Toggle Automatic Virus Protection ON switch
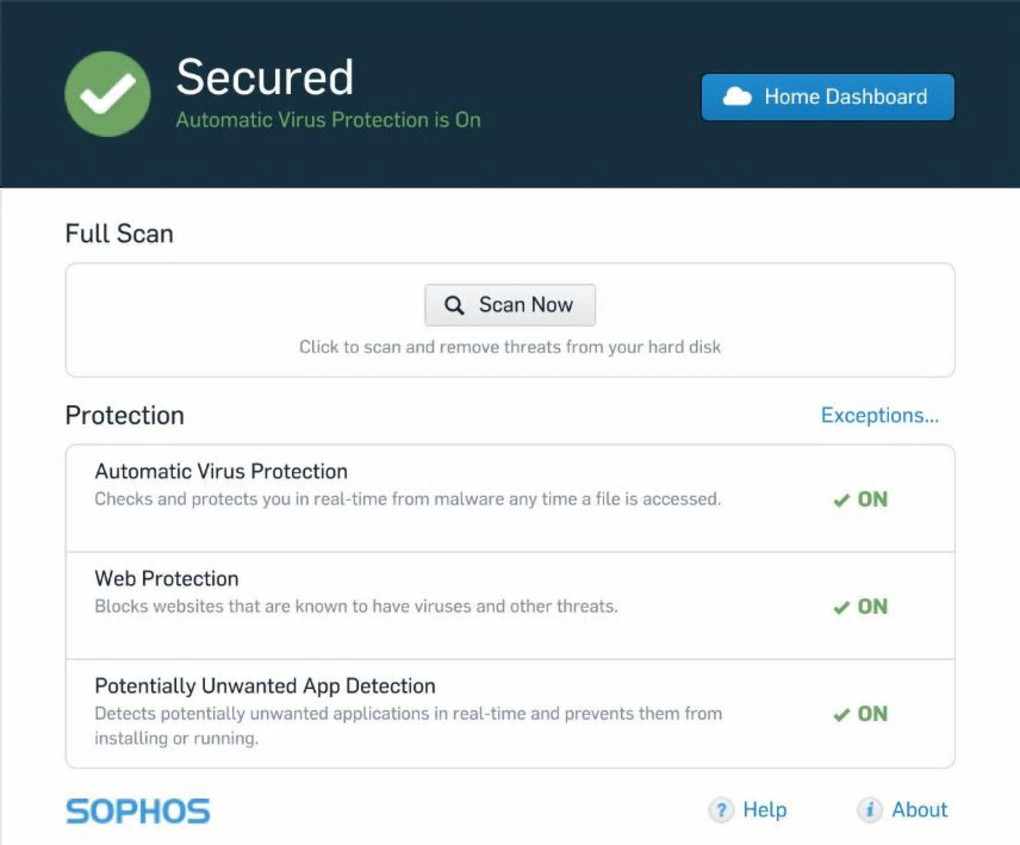 tap(860, 499)
